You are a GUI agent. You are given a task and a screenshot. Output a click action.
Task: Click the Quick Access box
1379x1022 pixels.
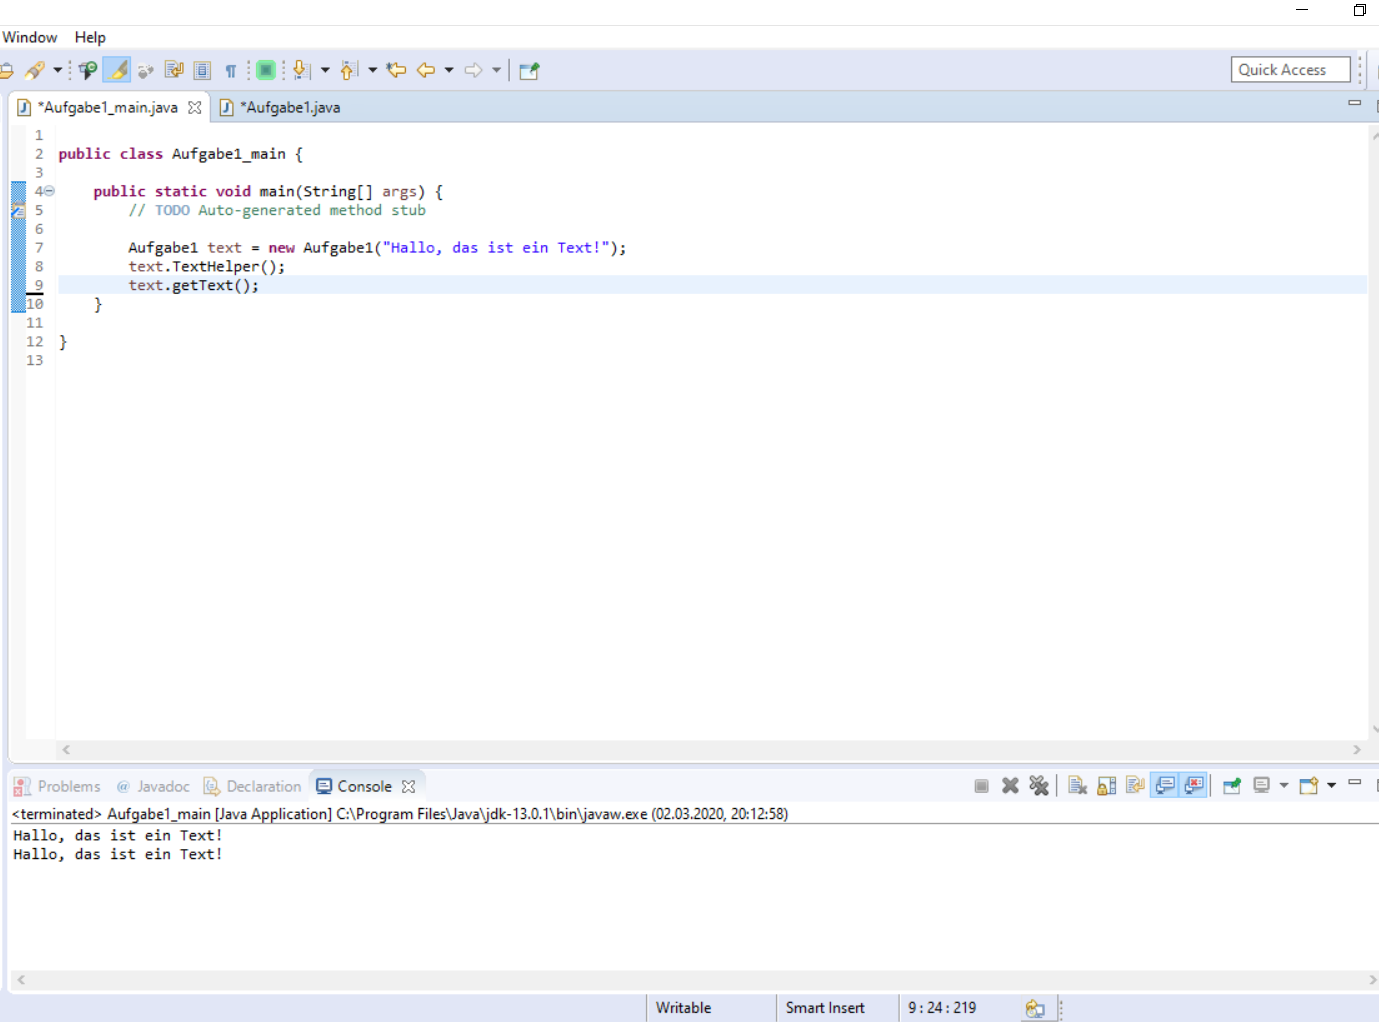tap(1290, 69)
